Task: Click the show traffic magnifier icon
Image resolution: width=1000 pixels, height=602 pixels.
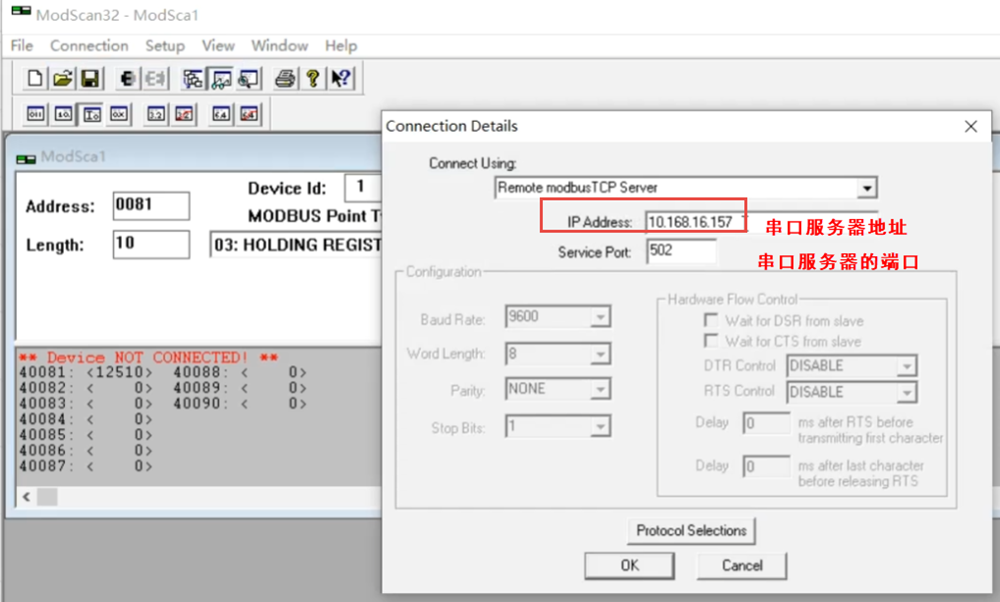Action: 248,78
